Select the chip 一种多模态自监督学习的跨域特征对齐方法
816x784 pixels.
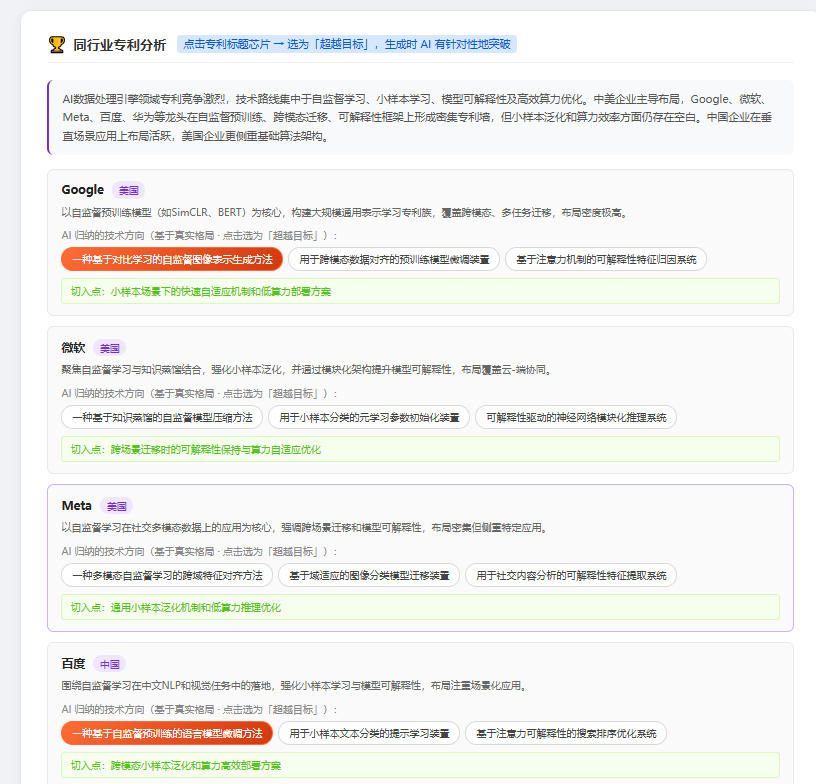pos(167,575)
